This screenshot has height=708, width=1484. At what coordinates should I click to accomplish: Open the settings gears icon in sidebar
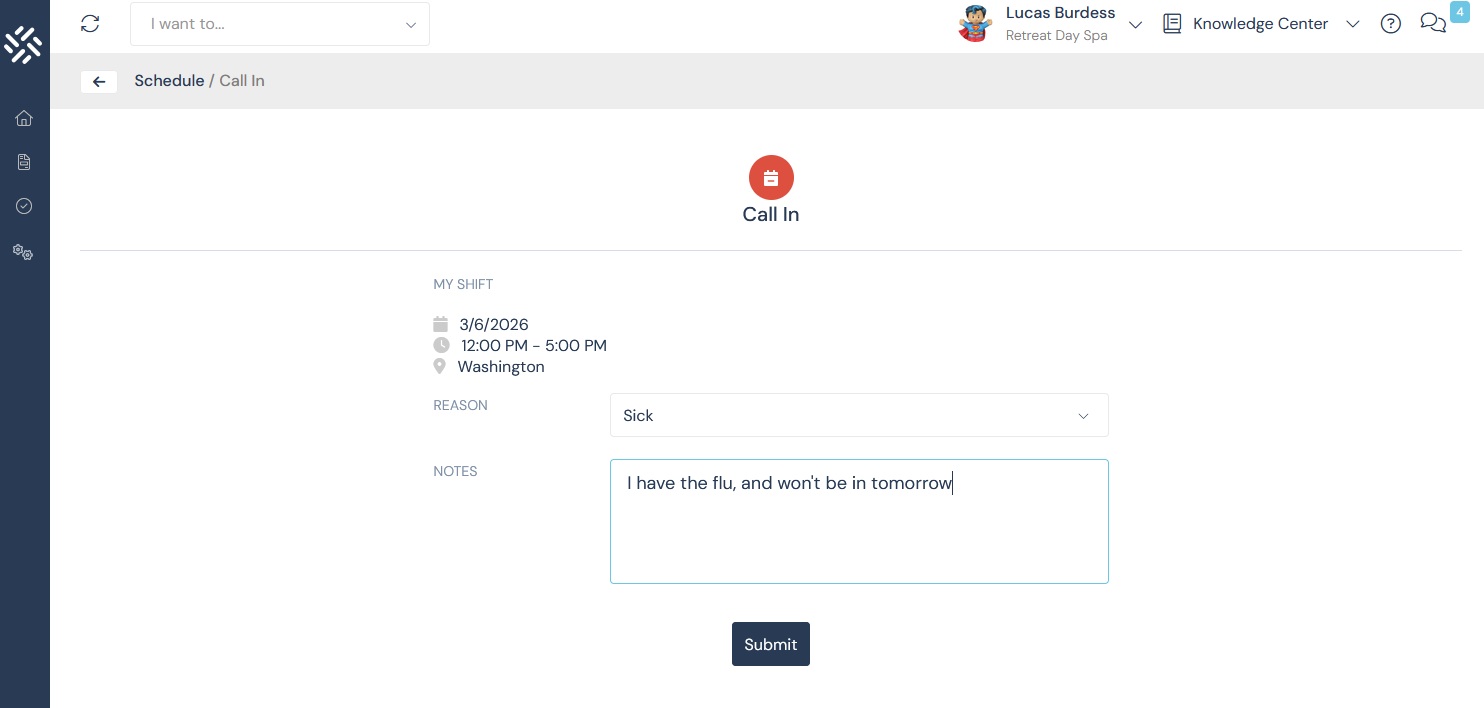tap(23, 252)
